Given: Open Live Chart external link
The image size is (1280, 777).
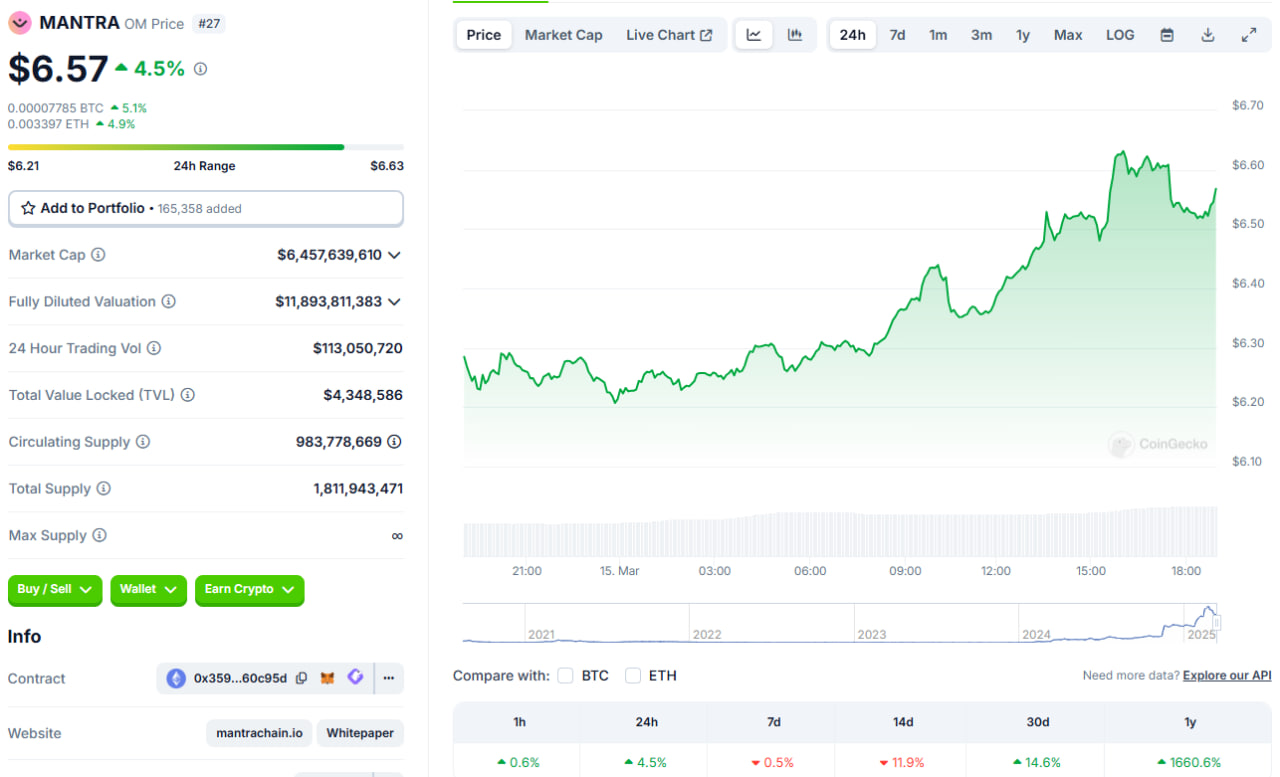Looking at the screenshot, I should coord(669,35).
